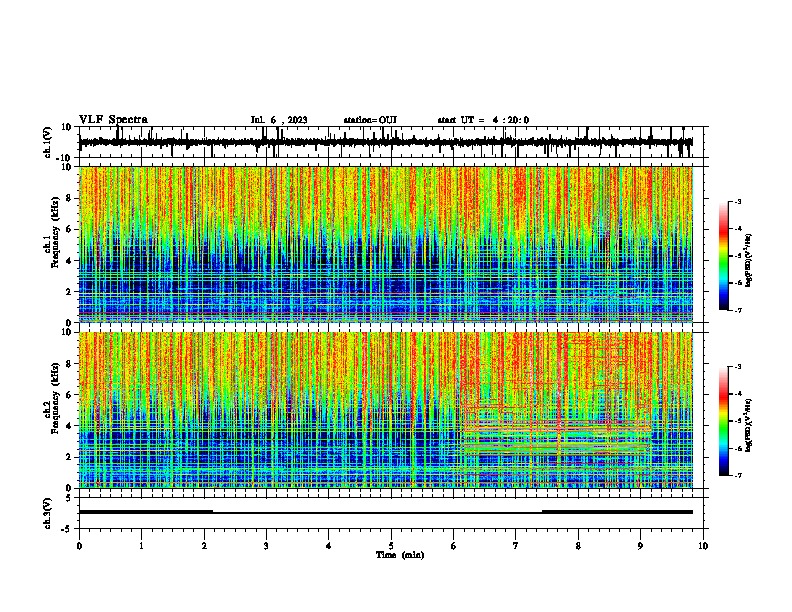Click the ch.2 colorbar log(PSD) label

[x=749, y=425]
